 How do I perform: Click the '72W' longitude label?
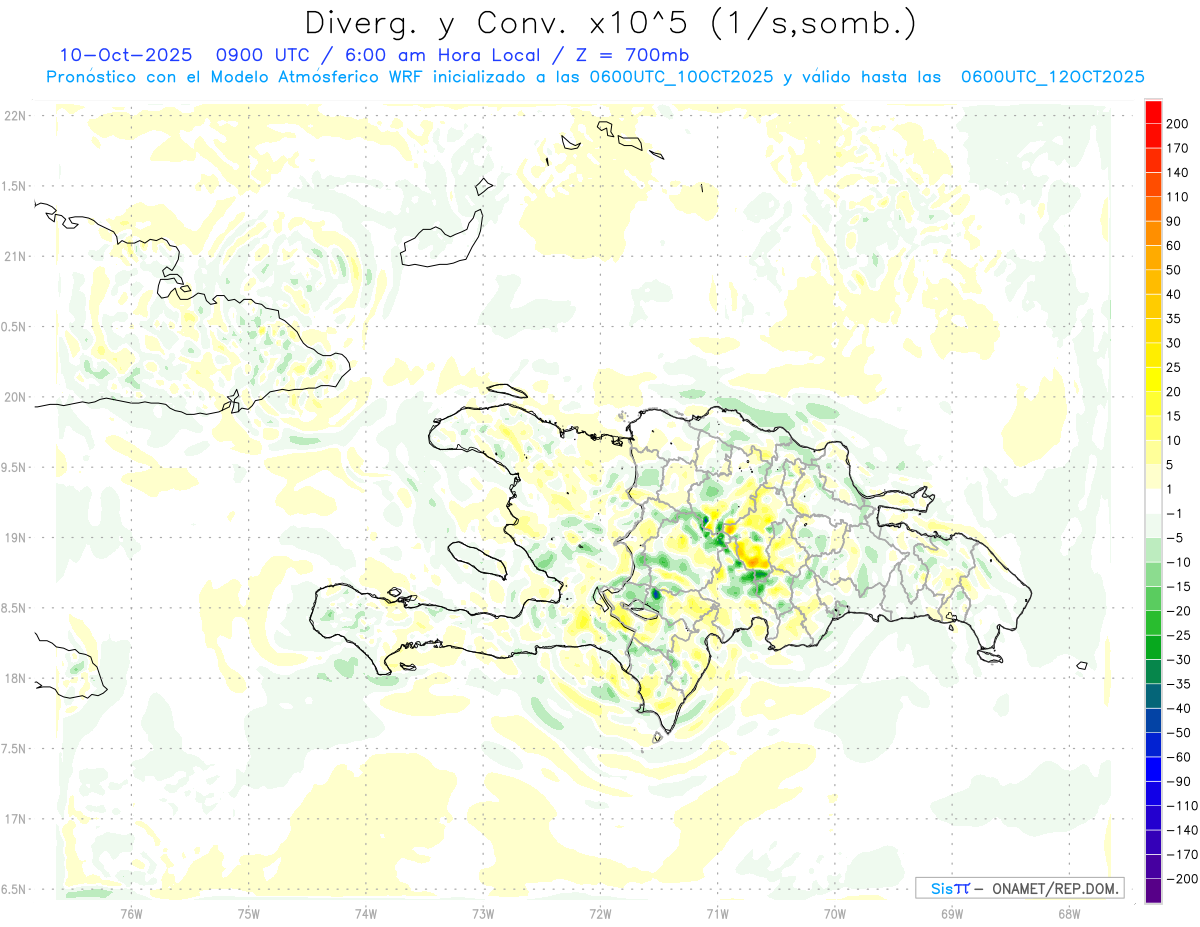coord(600,913)
